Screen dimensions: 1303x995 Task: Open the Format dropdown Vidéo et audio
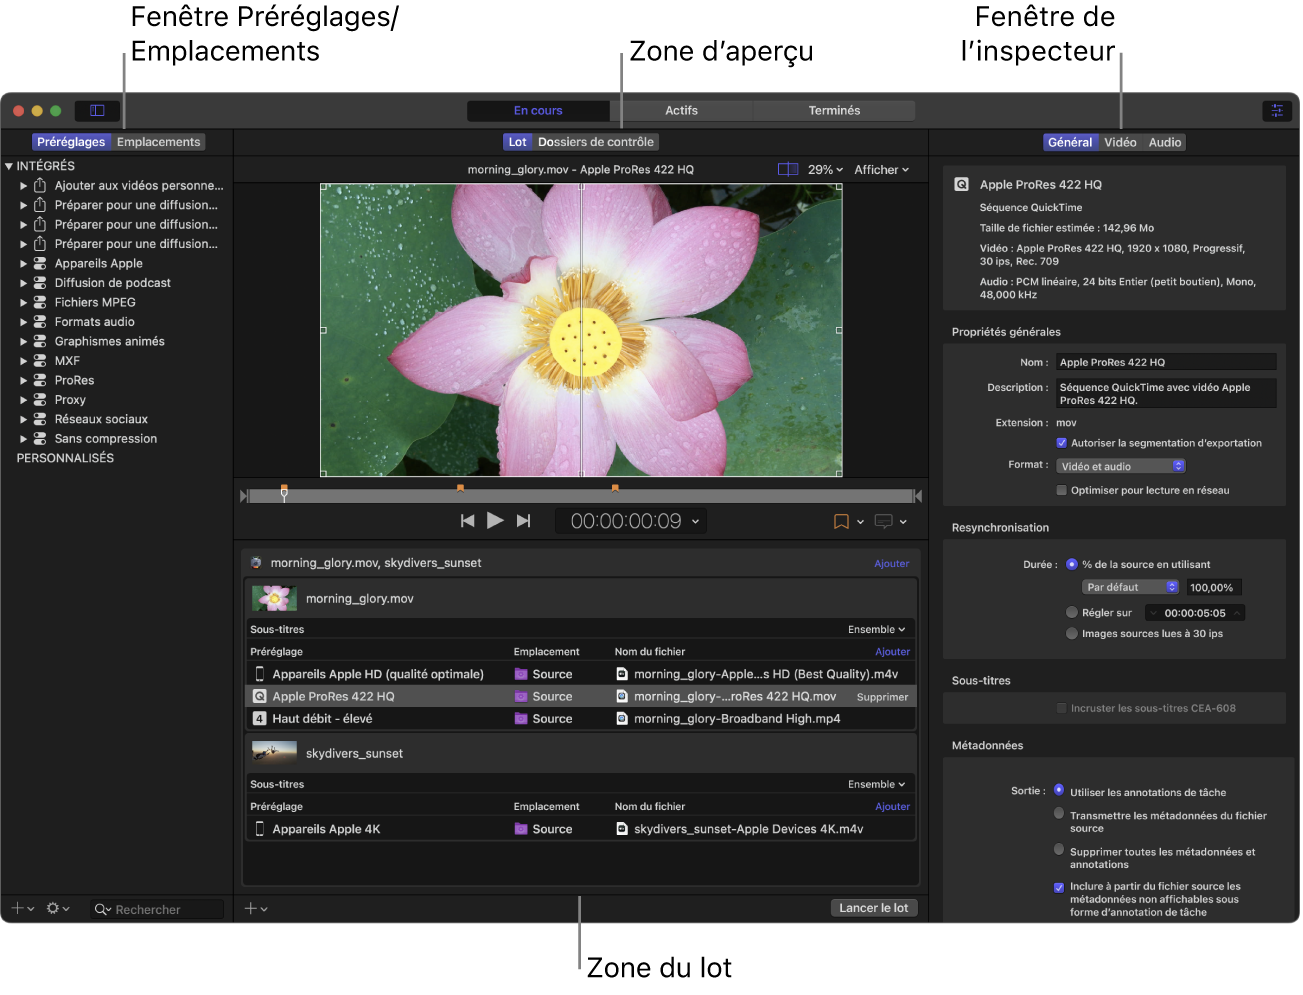(1120, 466)
